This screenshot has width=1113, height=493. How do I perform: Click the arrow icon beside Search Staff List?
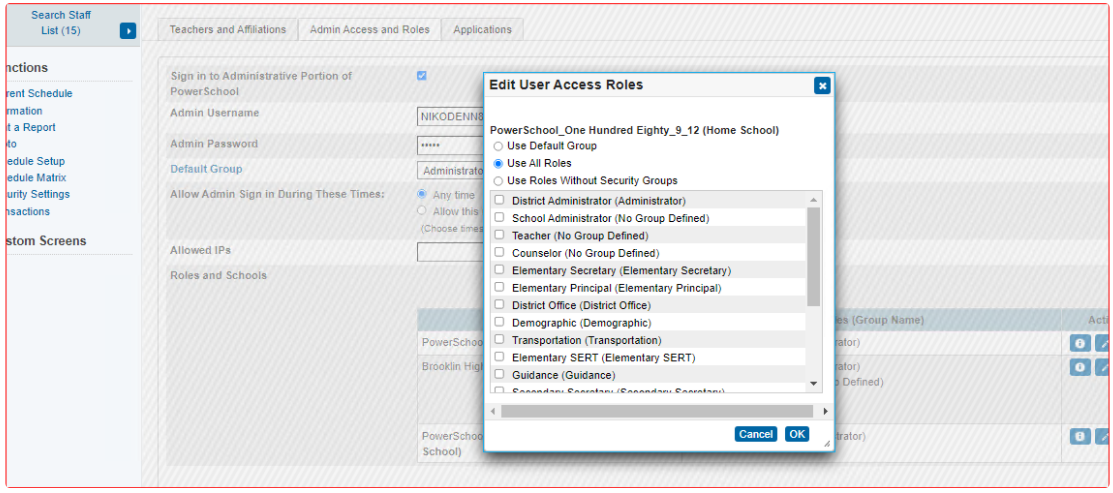tap(127, 31)
